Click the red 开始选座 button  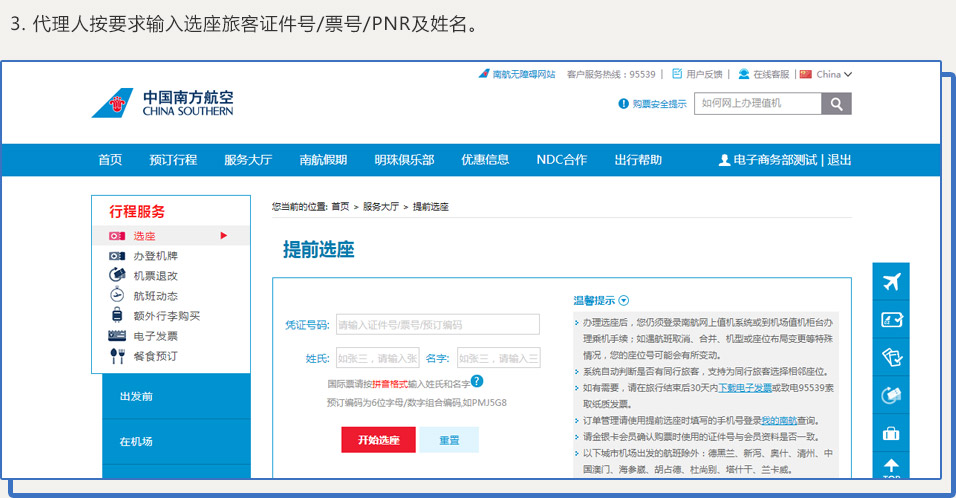click(378, 440)
